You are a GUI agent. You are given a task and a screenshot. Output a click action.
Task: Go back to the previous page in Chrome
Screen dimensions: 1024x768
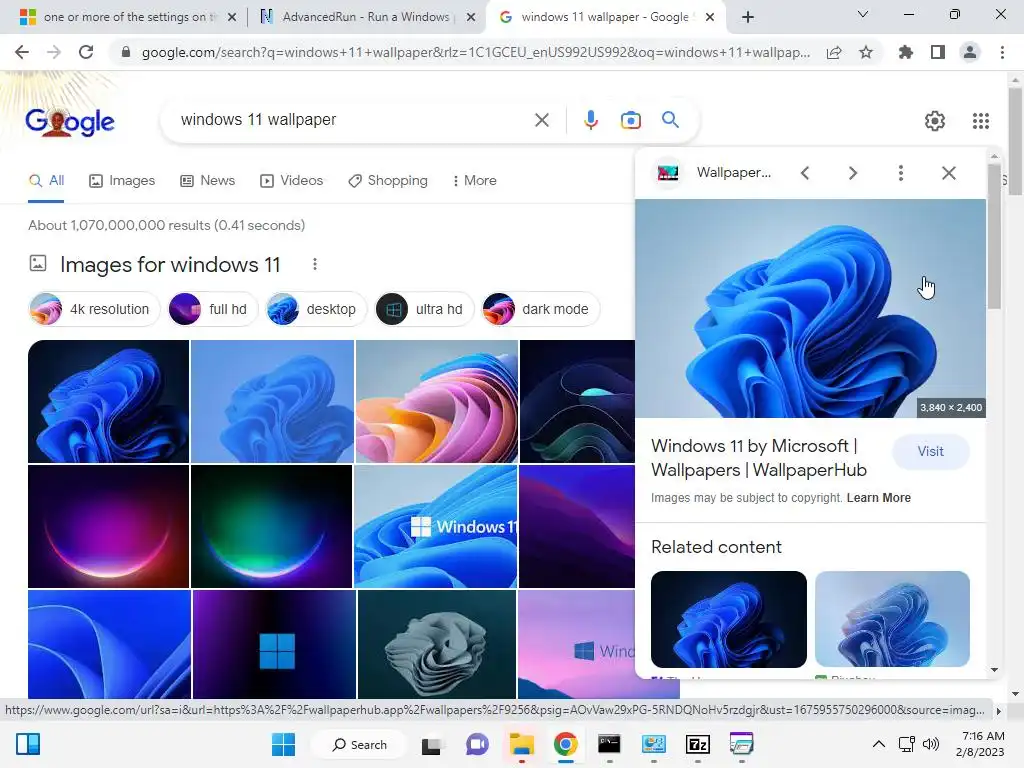point(22,52)
